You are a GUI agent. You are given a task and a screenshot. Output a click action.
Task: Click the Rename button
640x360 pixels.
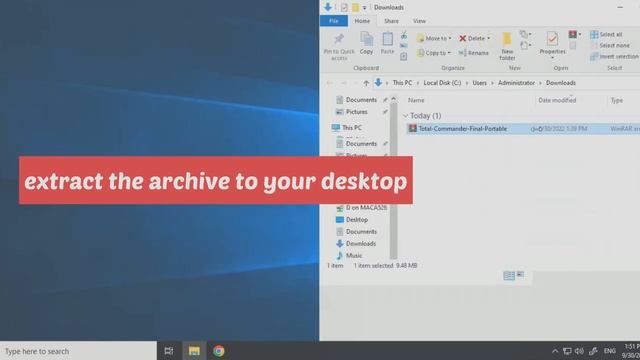coord(473,53)
